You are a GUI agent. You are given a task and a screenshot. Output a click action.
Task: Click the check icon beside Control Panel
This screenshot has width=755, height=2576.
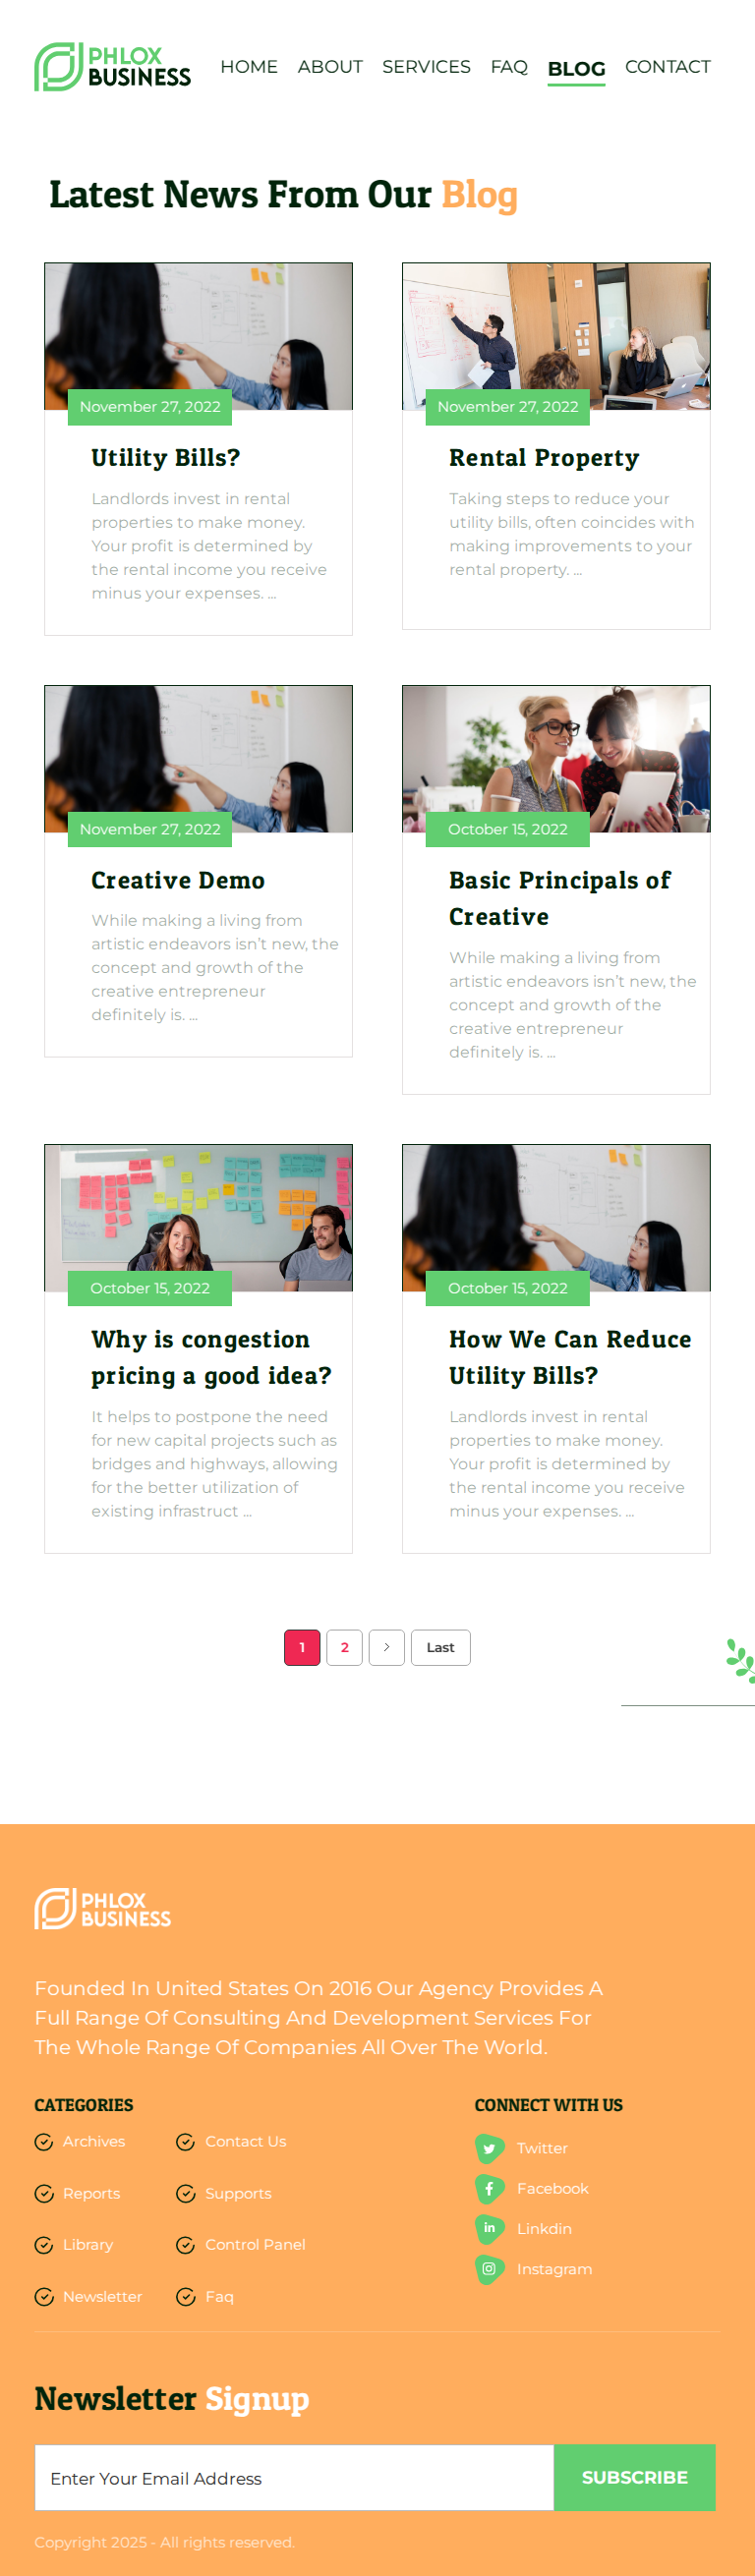pos(185,2245)
